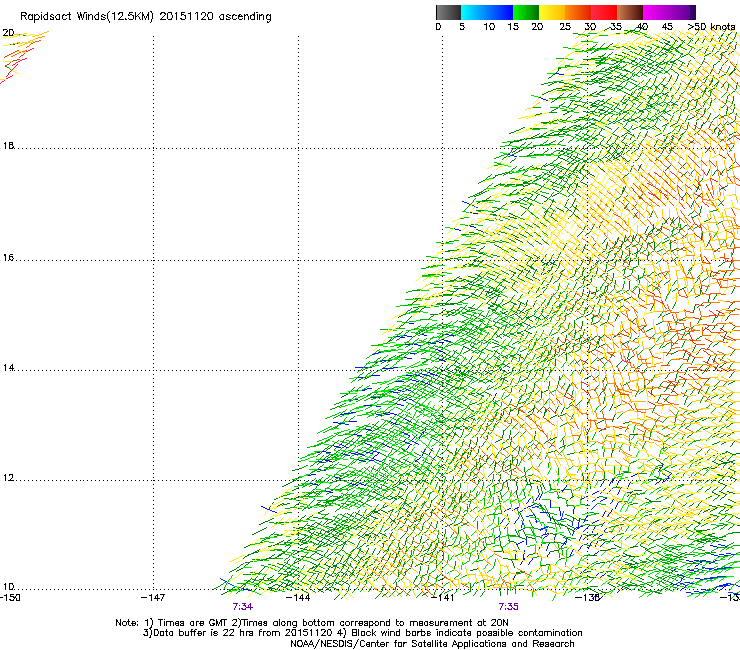Click the '>50 knots' legend label

[x=711, y=26]
